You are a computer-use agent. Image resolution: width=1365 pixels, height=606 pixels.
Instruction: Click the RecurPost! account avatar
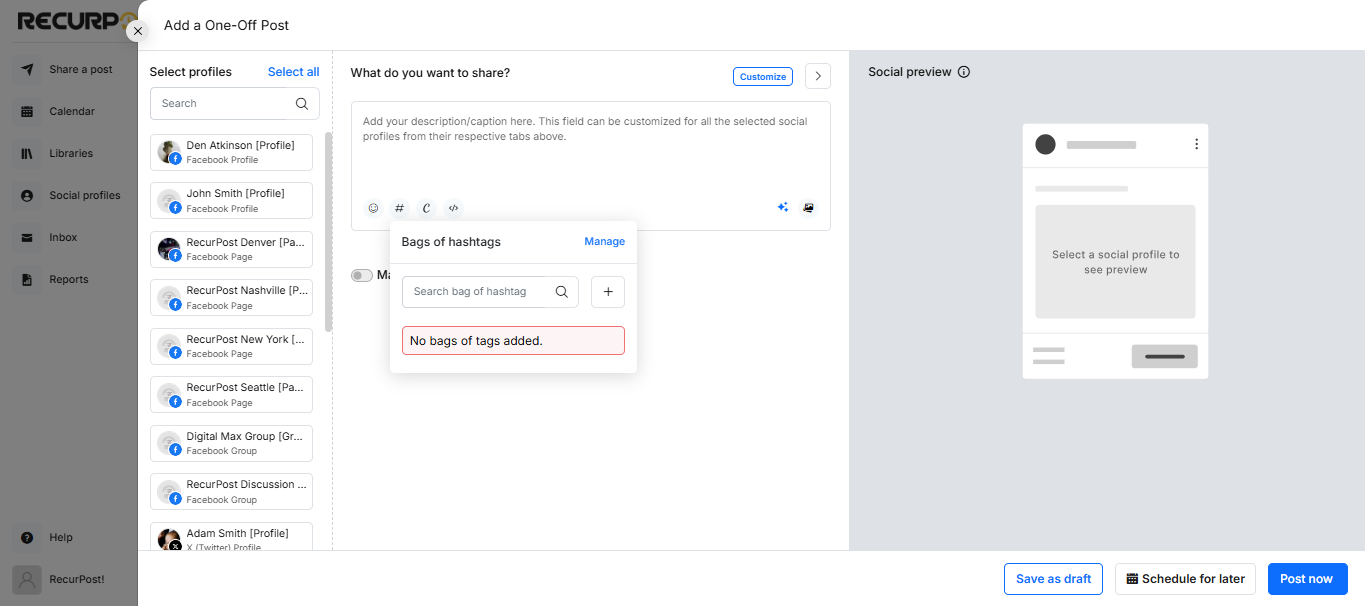click(27, 580)
